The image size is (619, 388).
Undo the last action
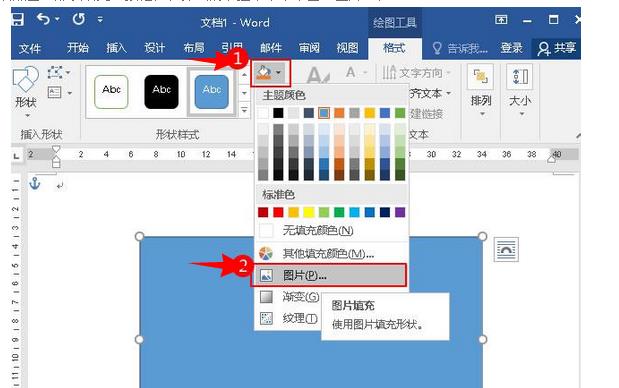coord(43,19)
